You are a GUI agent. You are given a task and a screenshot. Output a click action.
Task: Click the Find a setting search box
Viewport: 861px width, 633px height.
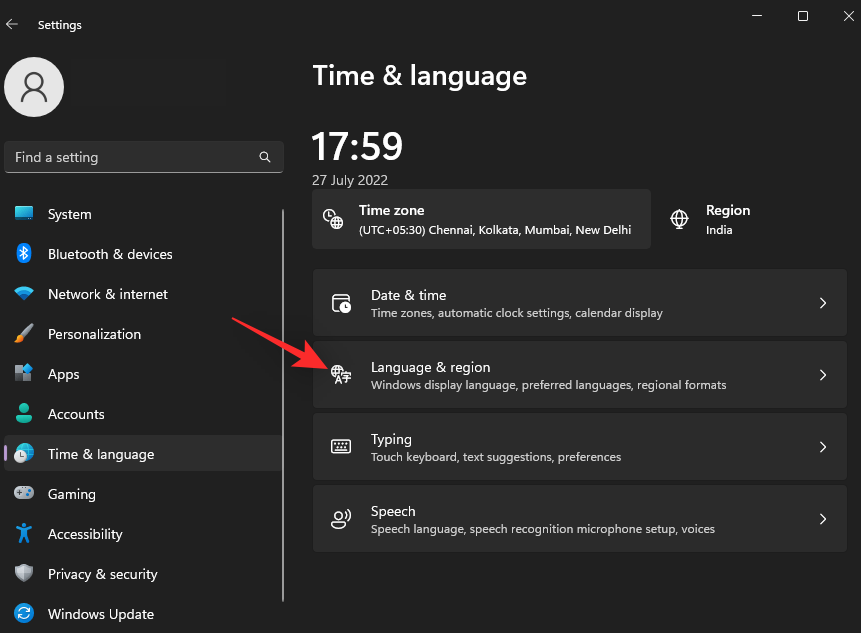[x=143, y=157]
